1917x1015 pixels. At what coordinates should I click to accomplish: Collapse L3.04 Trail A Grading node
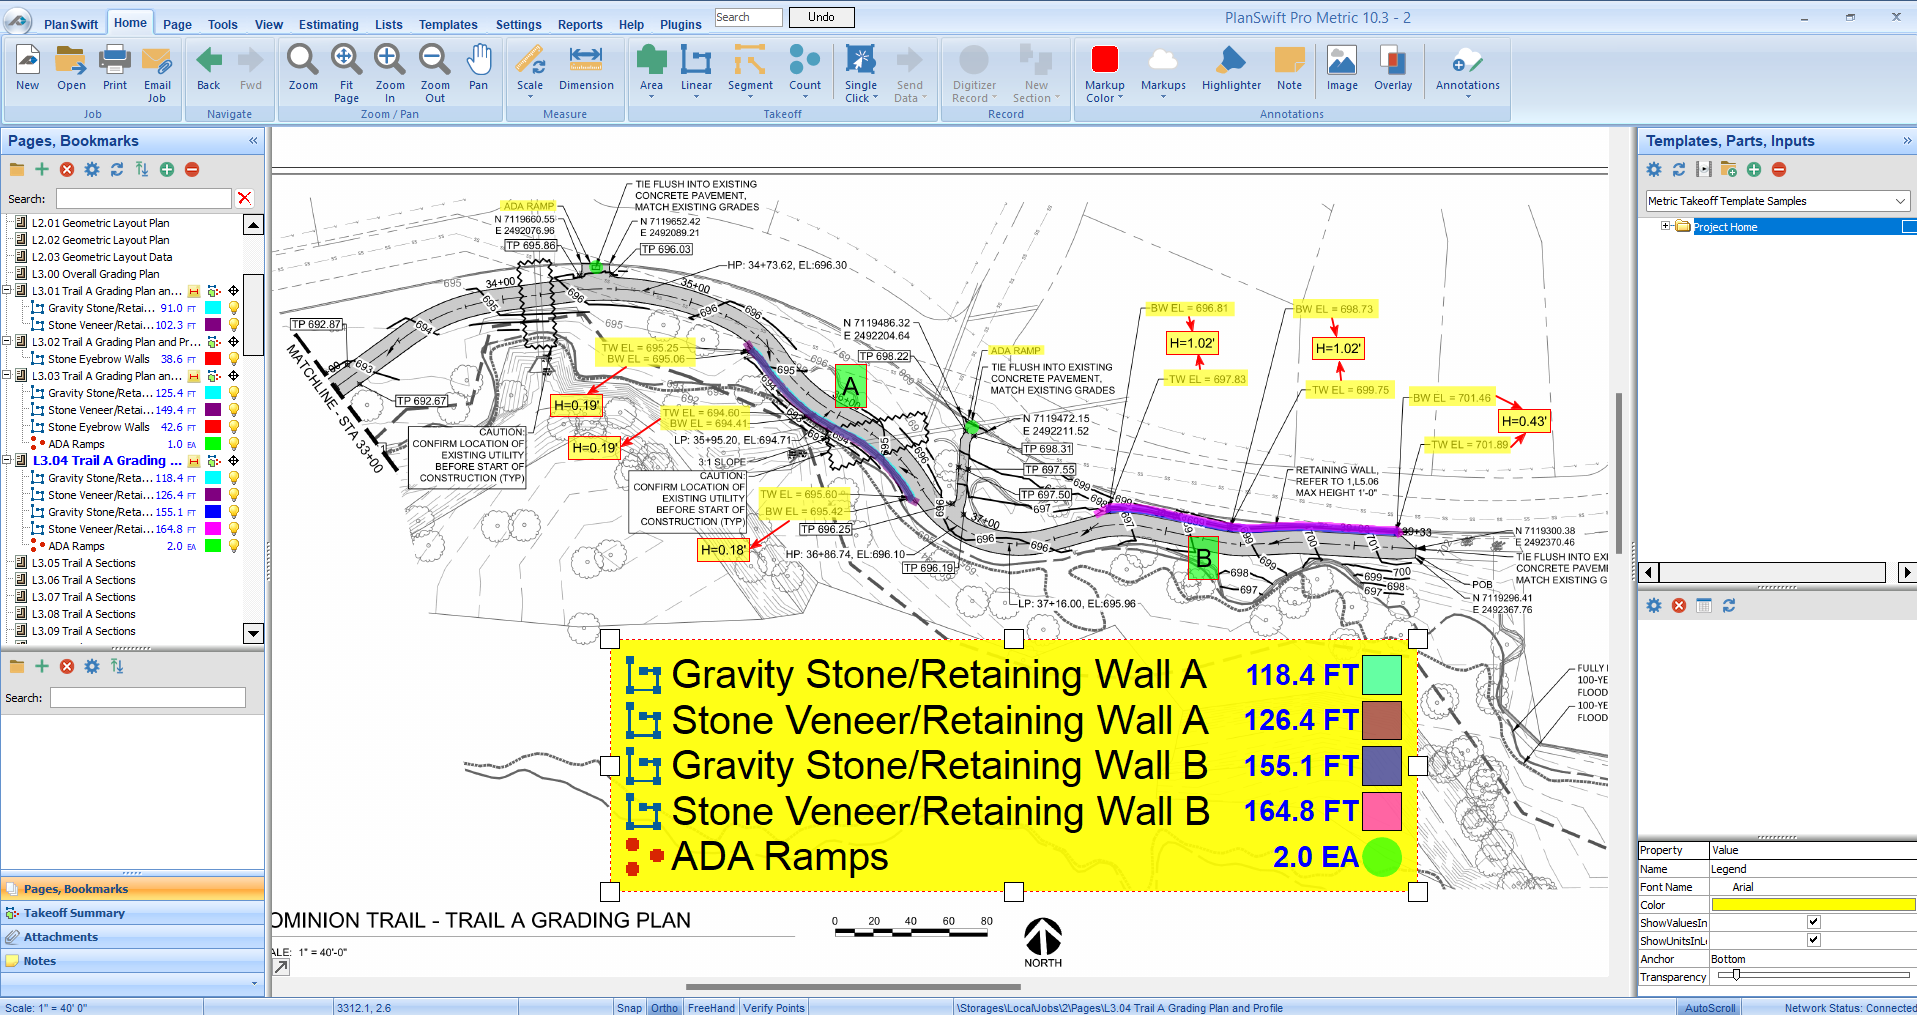(7, 461)
